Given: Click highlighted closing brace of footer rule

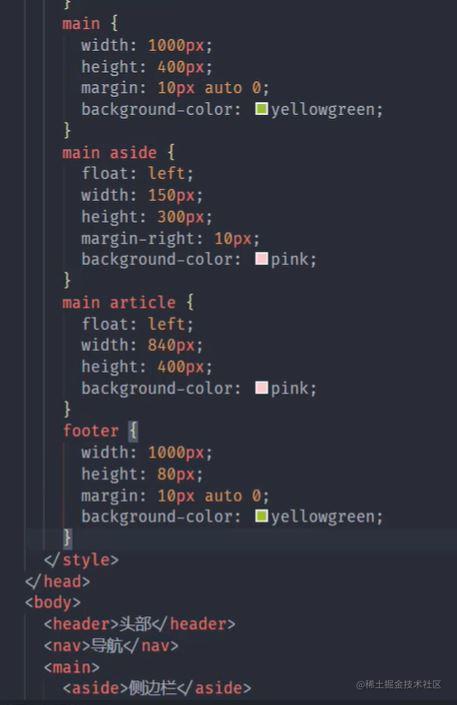Looking at the screenshot, I should (x=67, y=538).
